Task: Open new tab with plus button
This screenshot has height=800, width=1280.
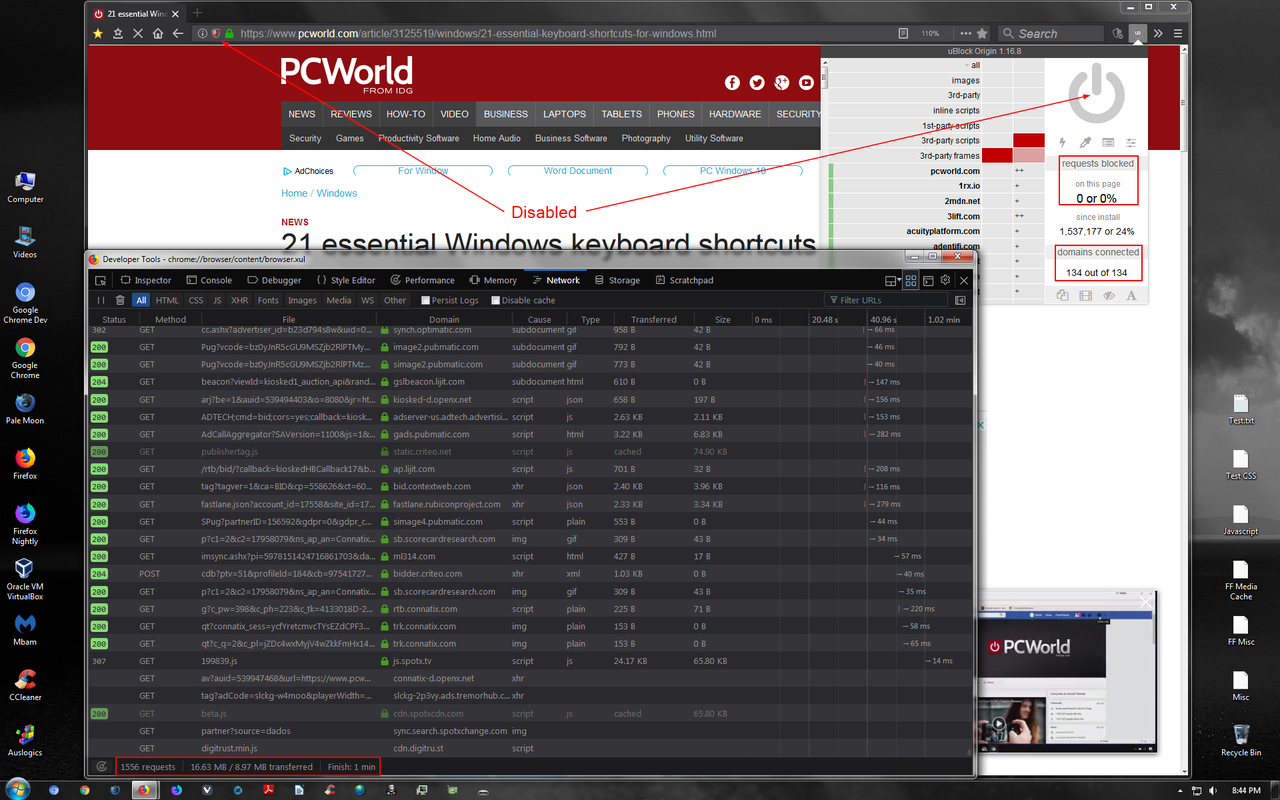Action: [x=197, y=13]
